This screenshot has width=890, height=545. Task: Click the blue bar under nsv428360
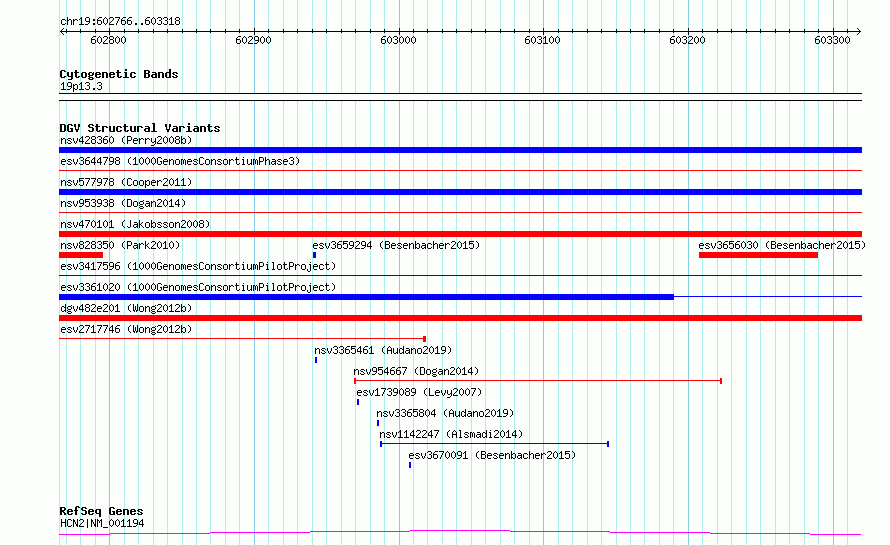tap(460, 150)
